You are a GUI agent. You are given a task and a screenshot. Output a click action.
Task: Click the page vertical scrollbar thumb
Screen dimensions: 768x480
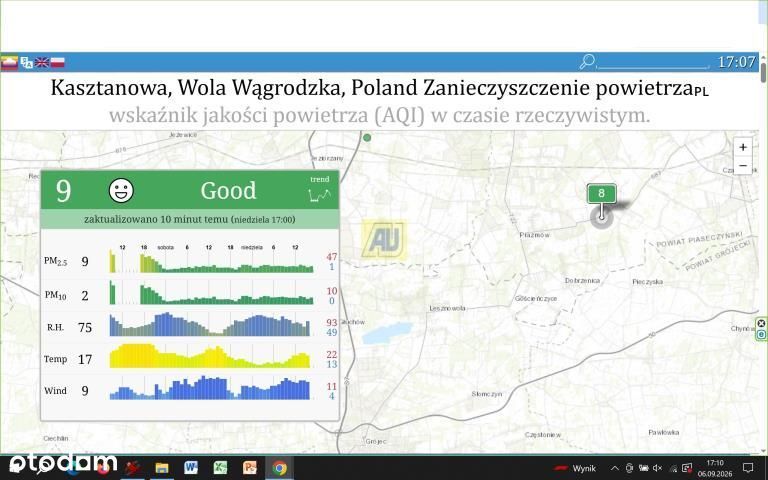click(764, 72)
